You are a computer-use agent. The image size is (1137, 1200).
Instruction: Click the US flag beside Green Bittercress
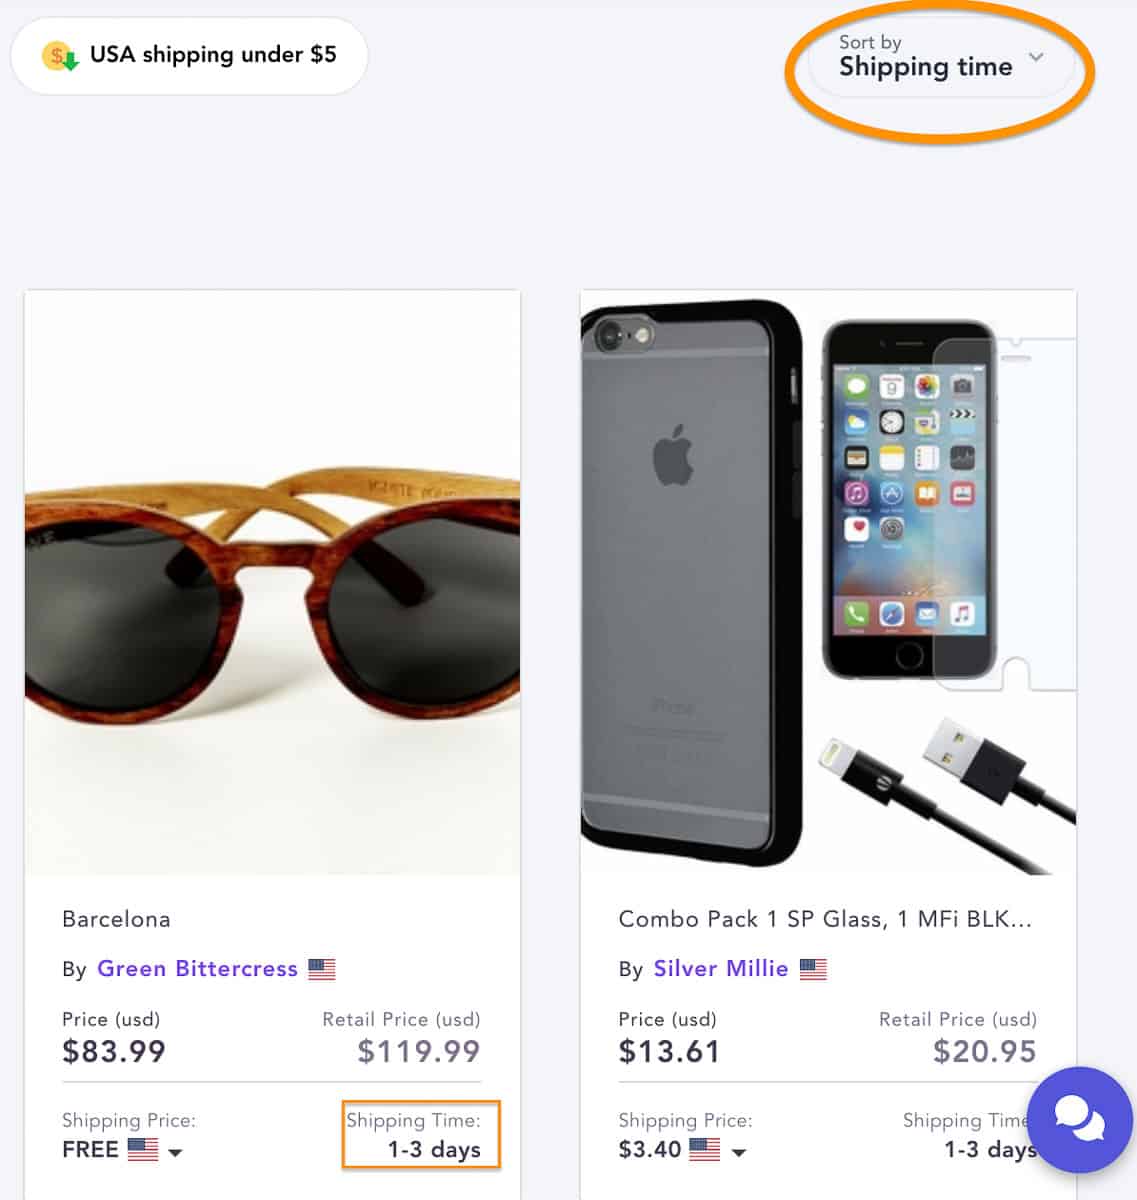point(321,968)
